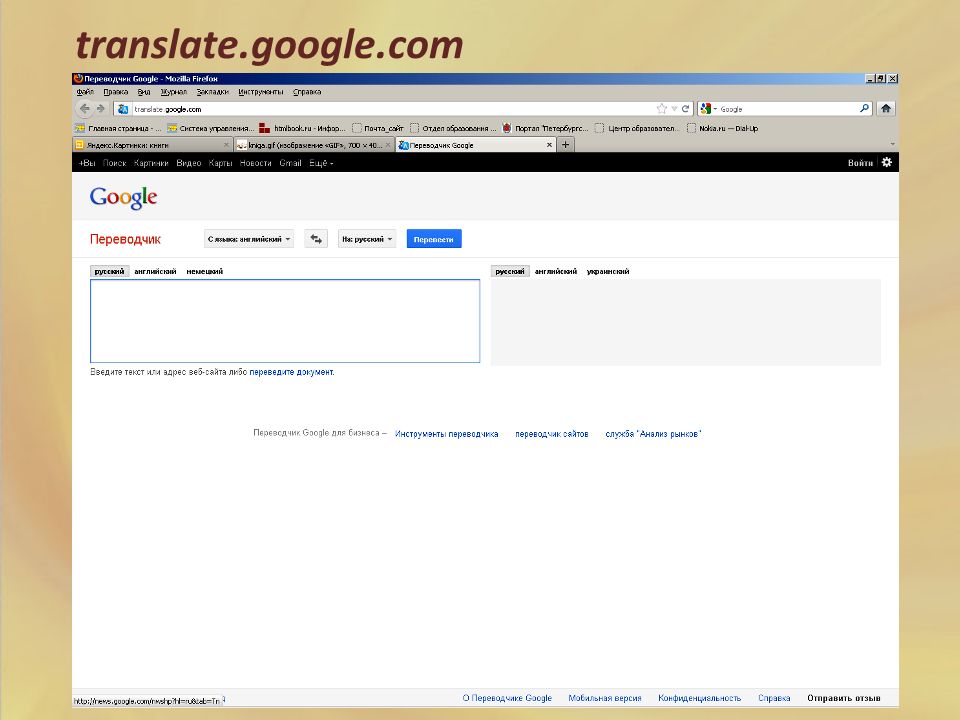
Task: Select source language немецкий
Action: 204,271
